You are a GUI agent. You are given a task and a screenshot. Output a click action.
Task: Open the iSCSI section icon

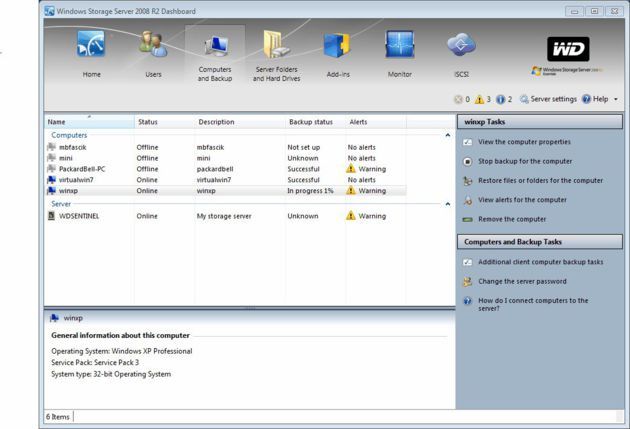pos(461,44)
